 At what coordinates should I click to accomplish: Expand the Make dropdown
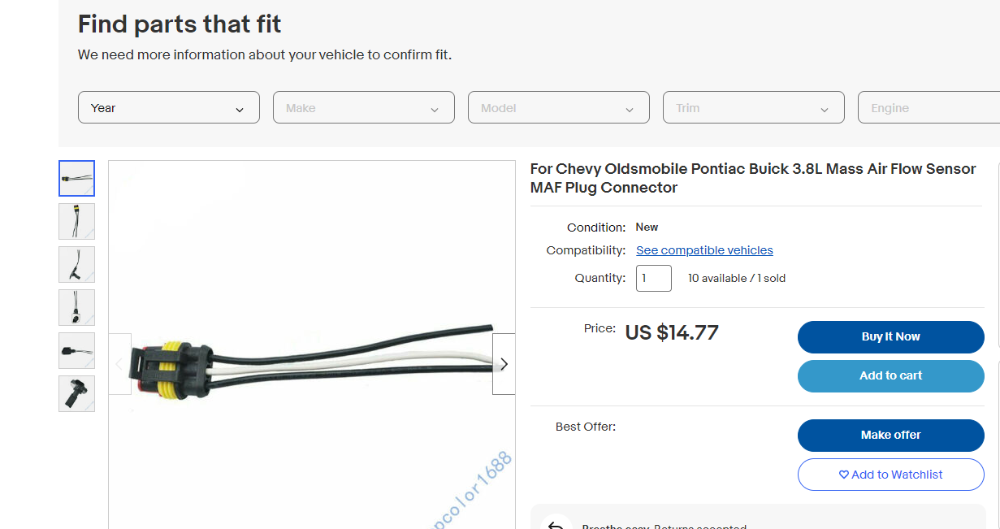pyautogui.click(x=364, y=108)
